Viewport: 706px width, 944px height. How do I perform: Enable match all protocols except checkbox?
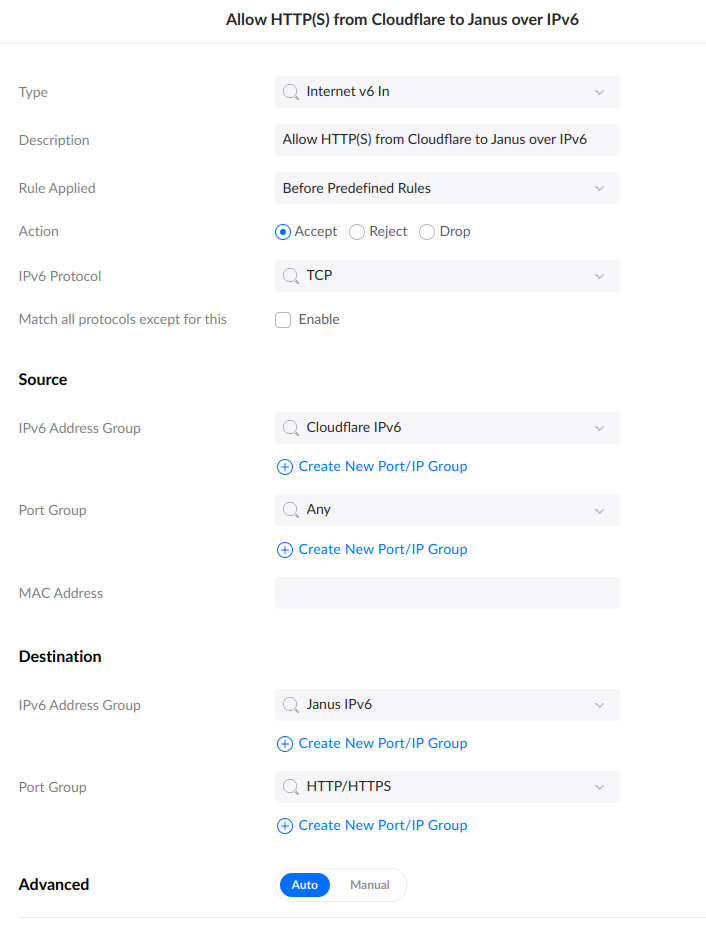pos(284,319)
